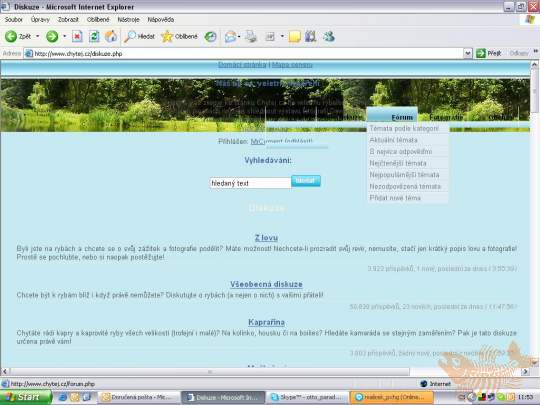The height and width of the screenshot is (405, 540).
Task: Click the hledaný text search field
Action: [x=250, y=183]
